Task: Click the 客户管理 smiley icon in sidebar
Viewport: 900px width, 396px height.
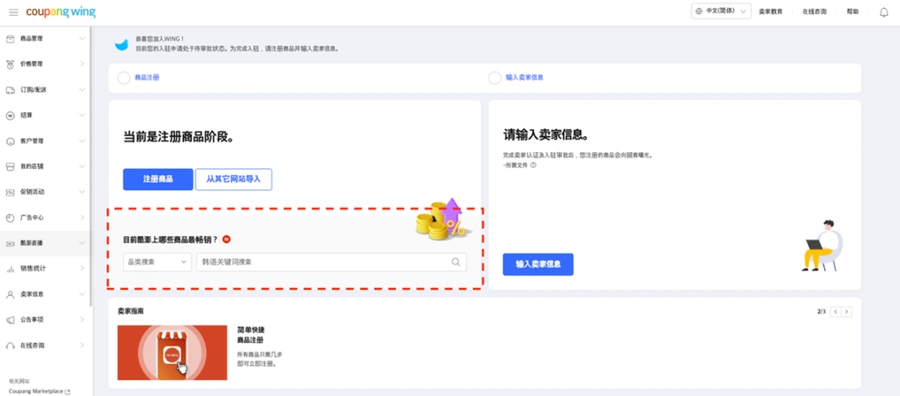Action: 10,141
